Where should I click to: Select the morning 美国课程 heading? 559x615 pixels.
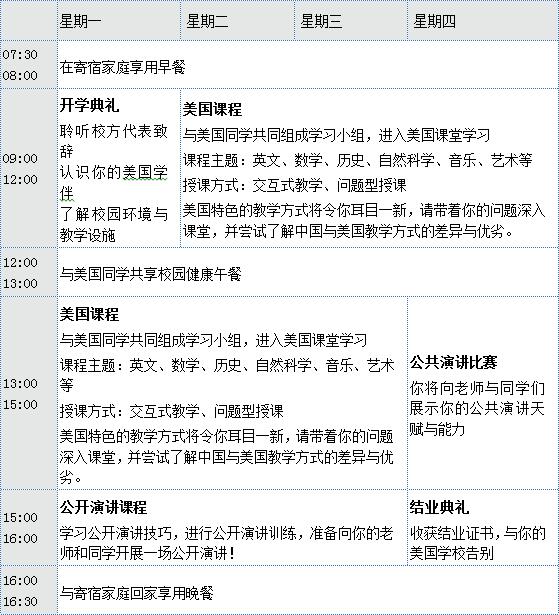(x=212, y=109)
